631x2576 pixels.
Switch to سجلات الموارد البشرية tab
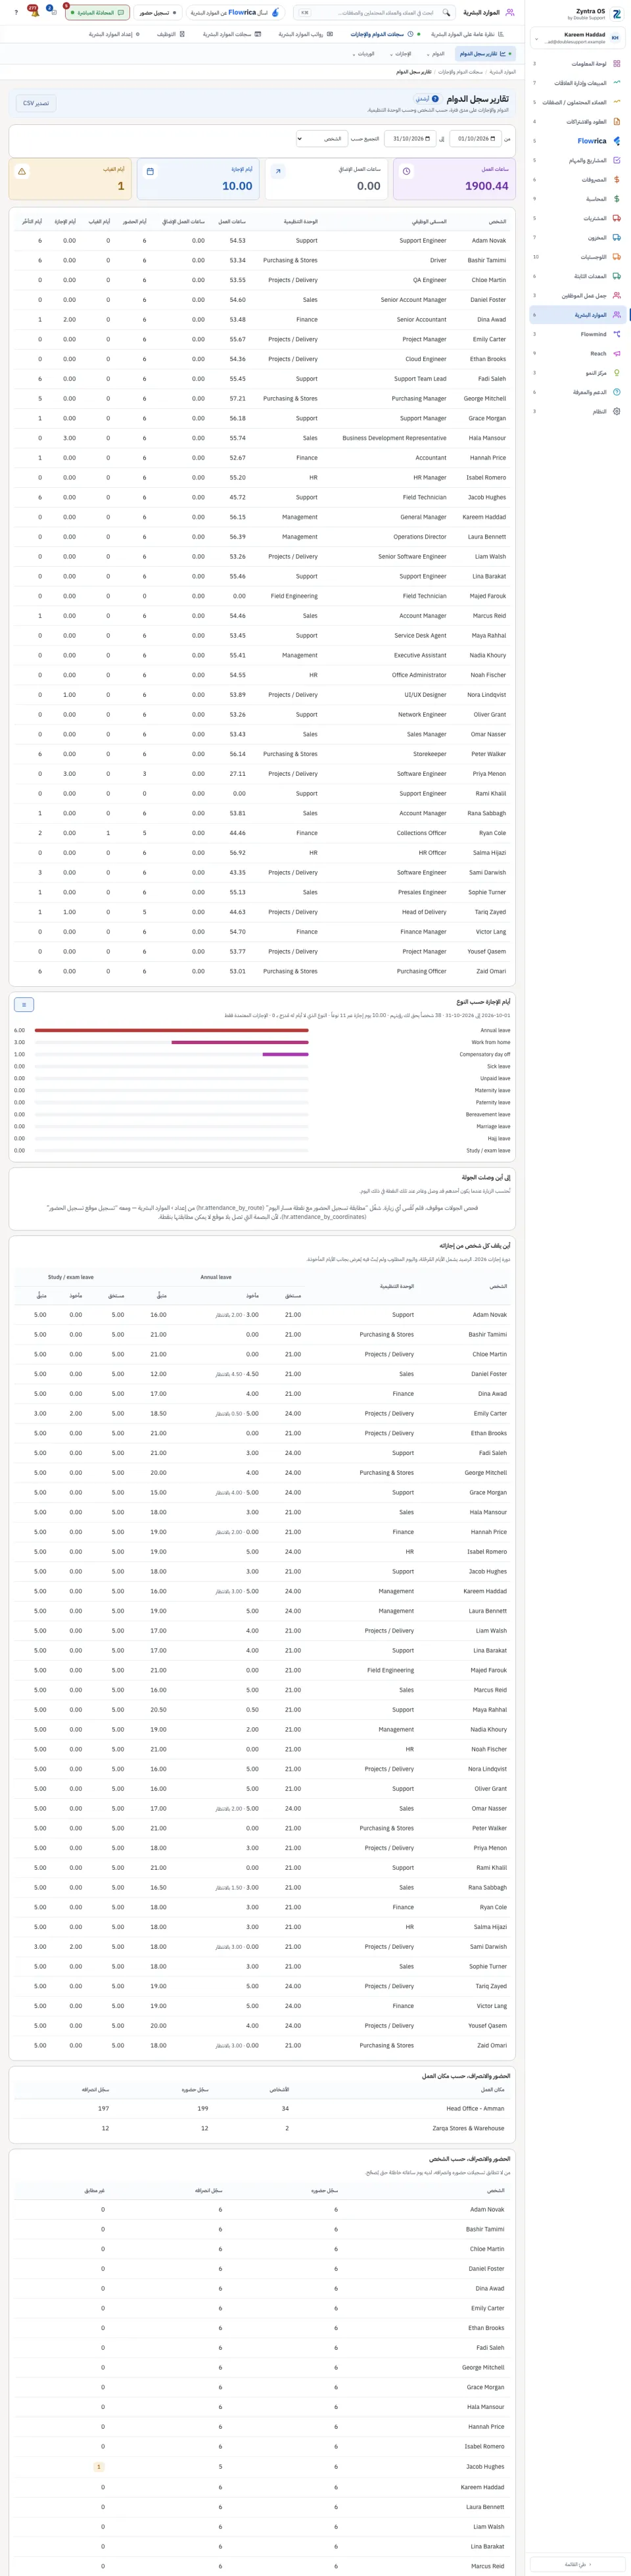tap(231, 34)
